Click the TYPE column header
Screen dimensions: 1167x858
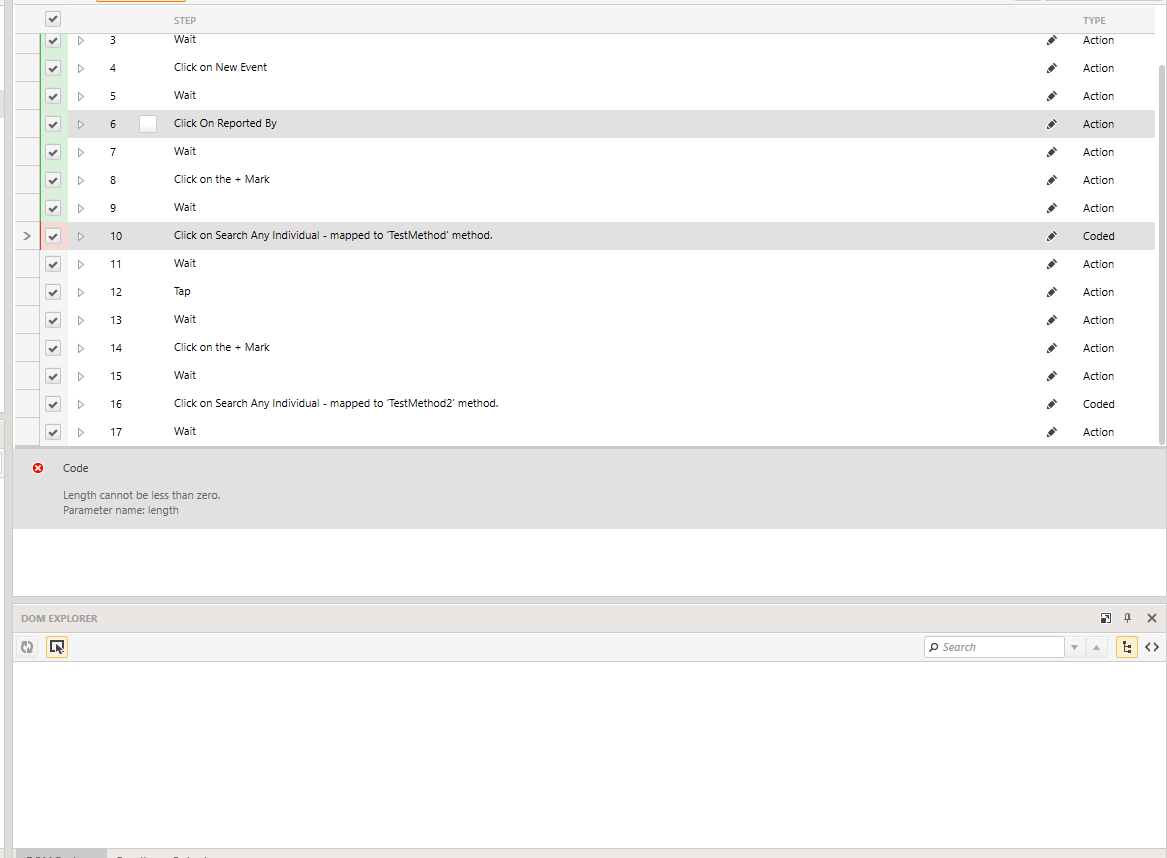(x=1094, y=20)
